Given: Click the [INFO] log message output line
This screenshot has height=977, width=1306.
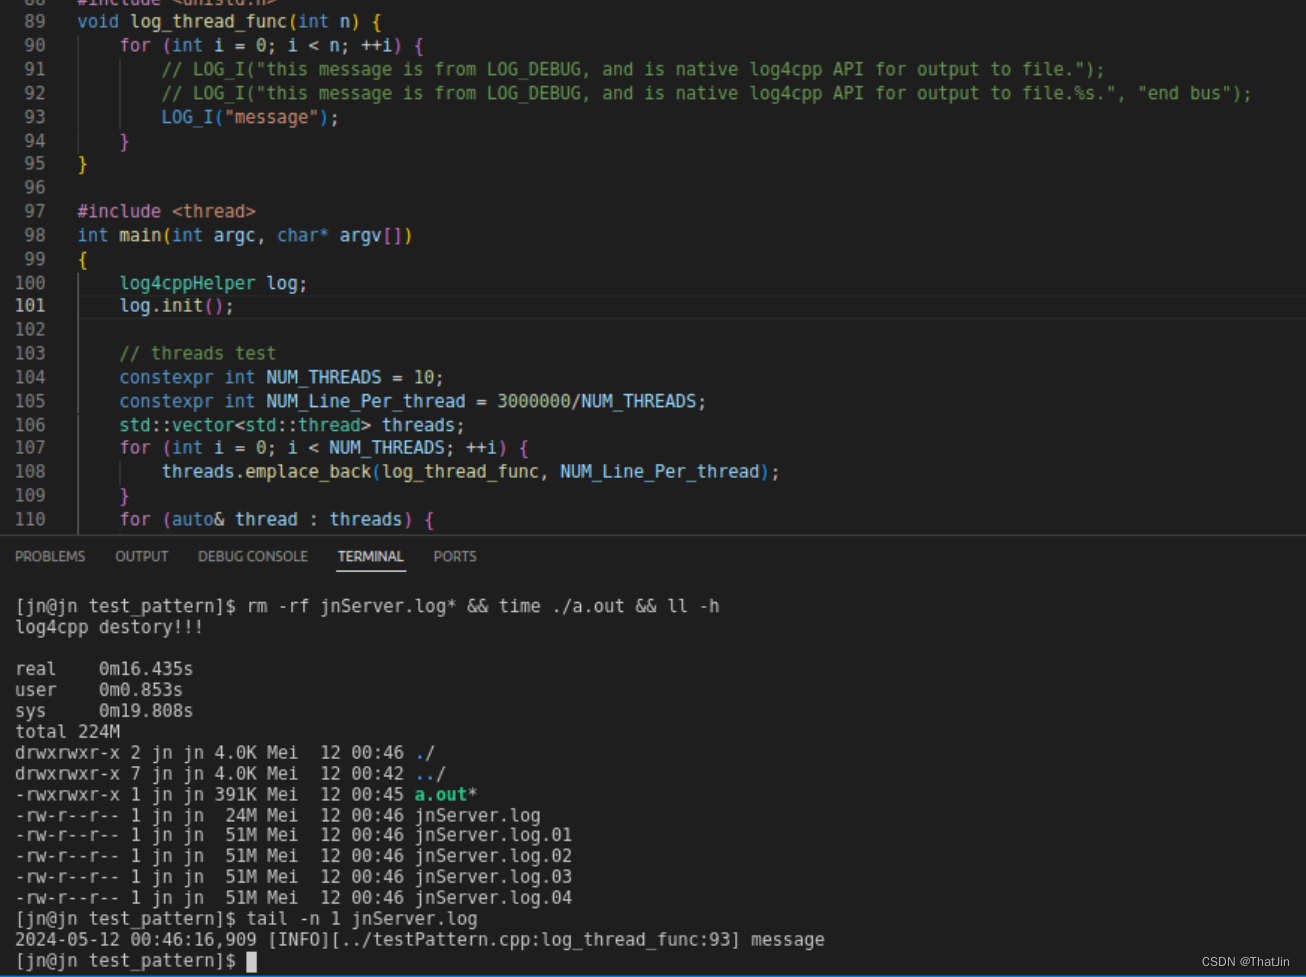Looking at the screenshot, I should click(x=420, y=939).
